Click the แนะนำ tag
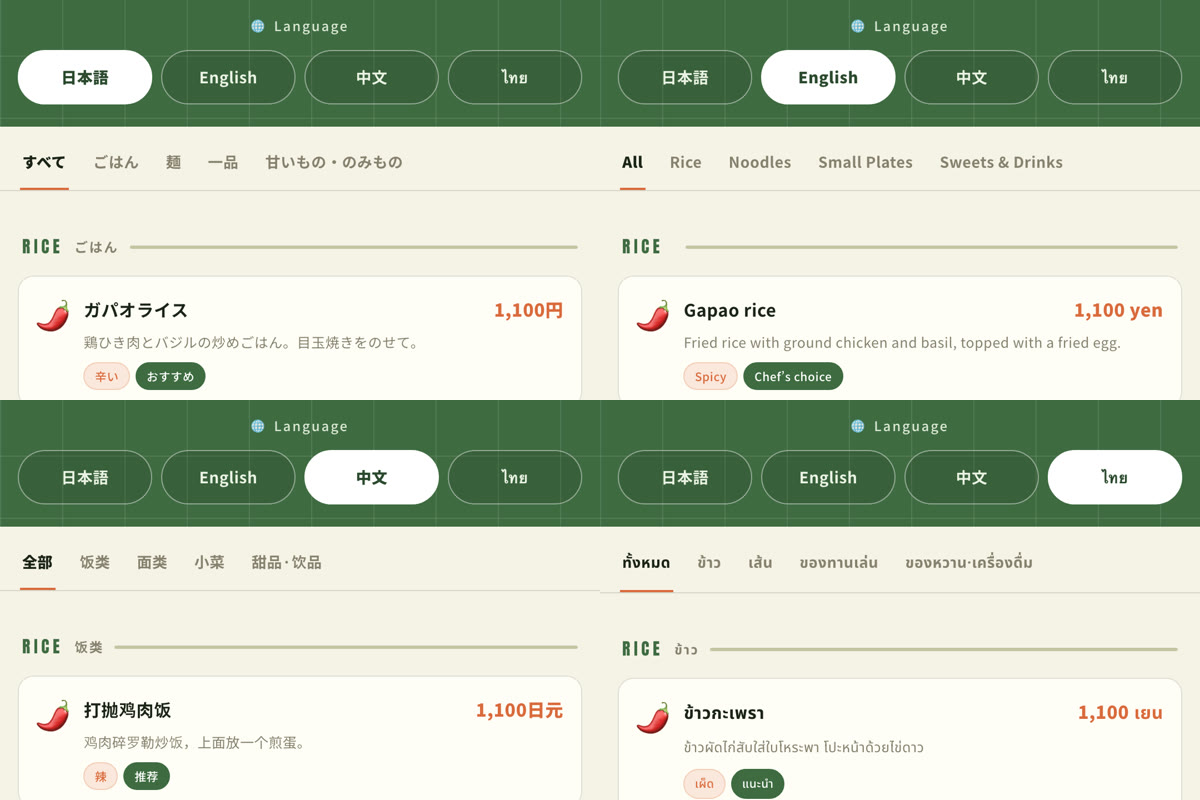1200x800 pixels. pos(758,783)
